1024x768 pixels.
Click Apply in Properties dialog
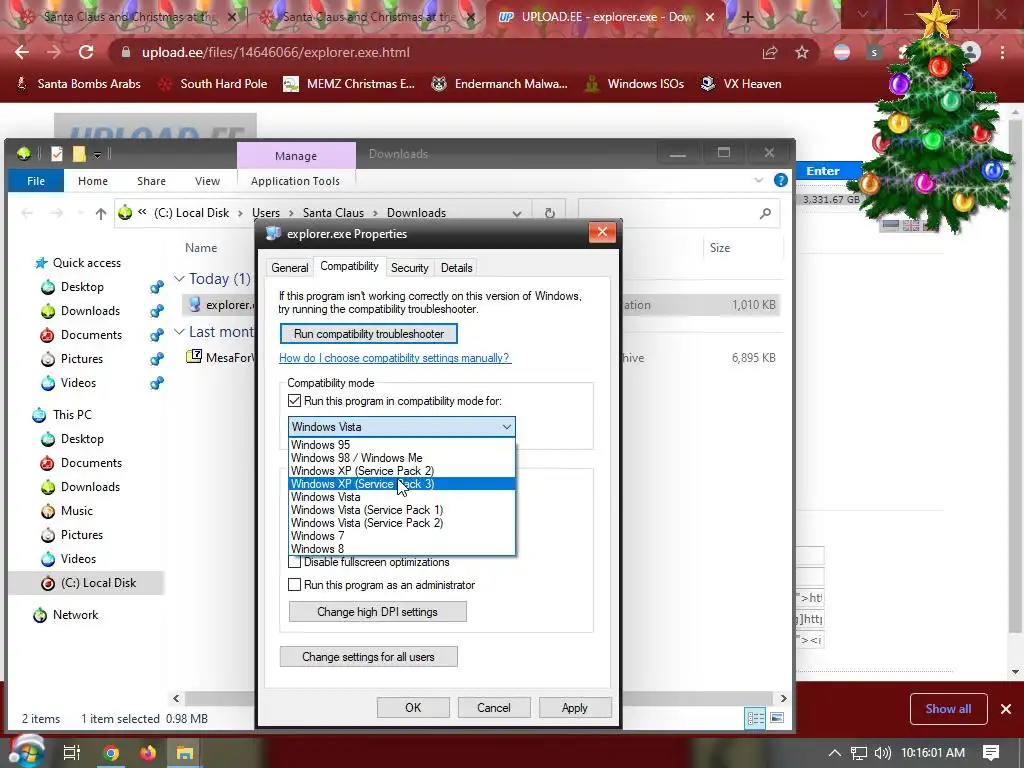(x=575, y=708)
